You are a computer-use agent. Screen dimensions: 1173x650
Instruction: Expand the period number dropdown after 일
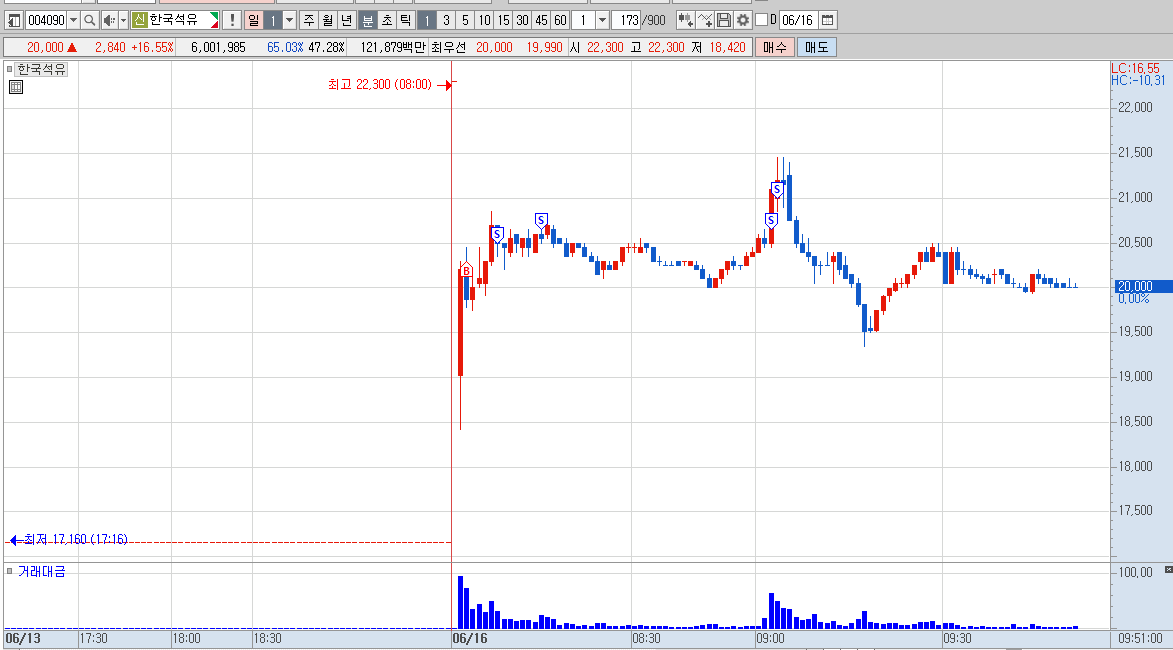290,20
